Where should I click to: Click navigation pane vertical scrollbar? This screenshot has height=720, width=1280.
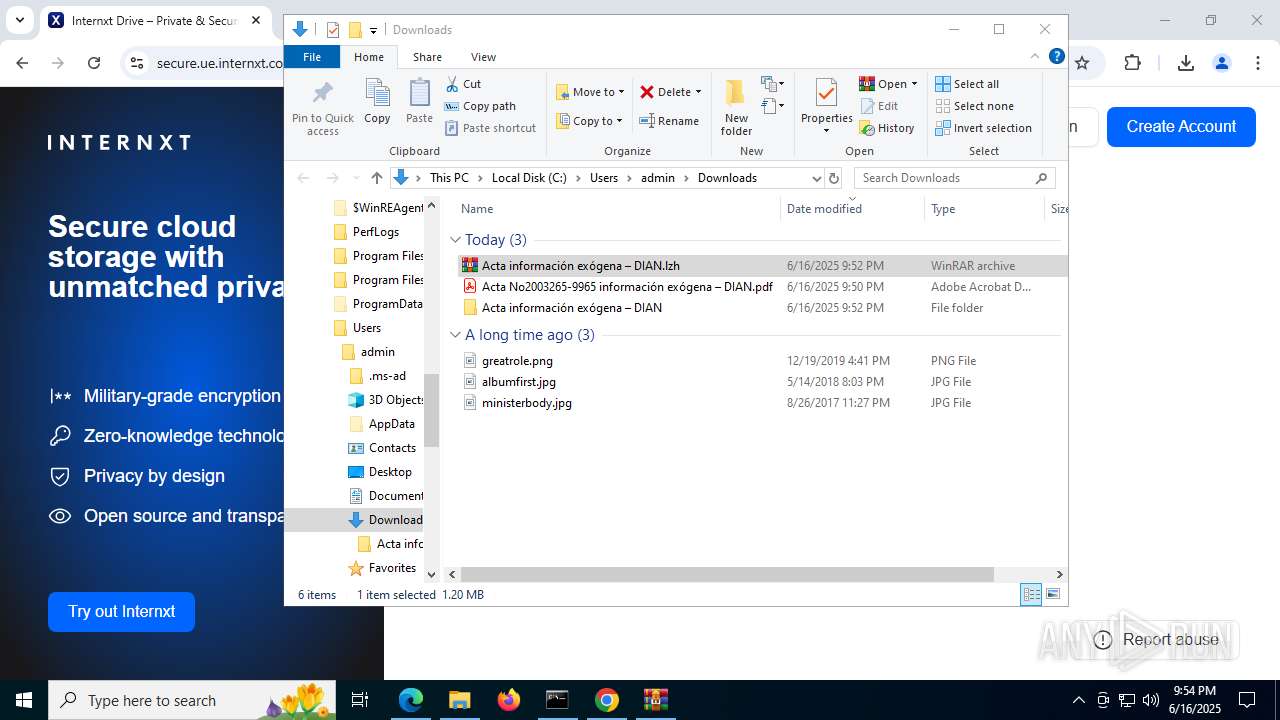coord(432,410)
